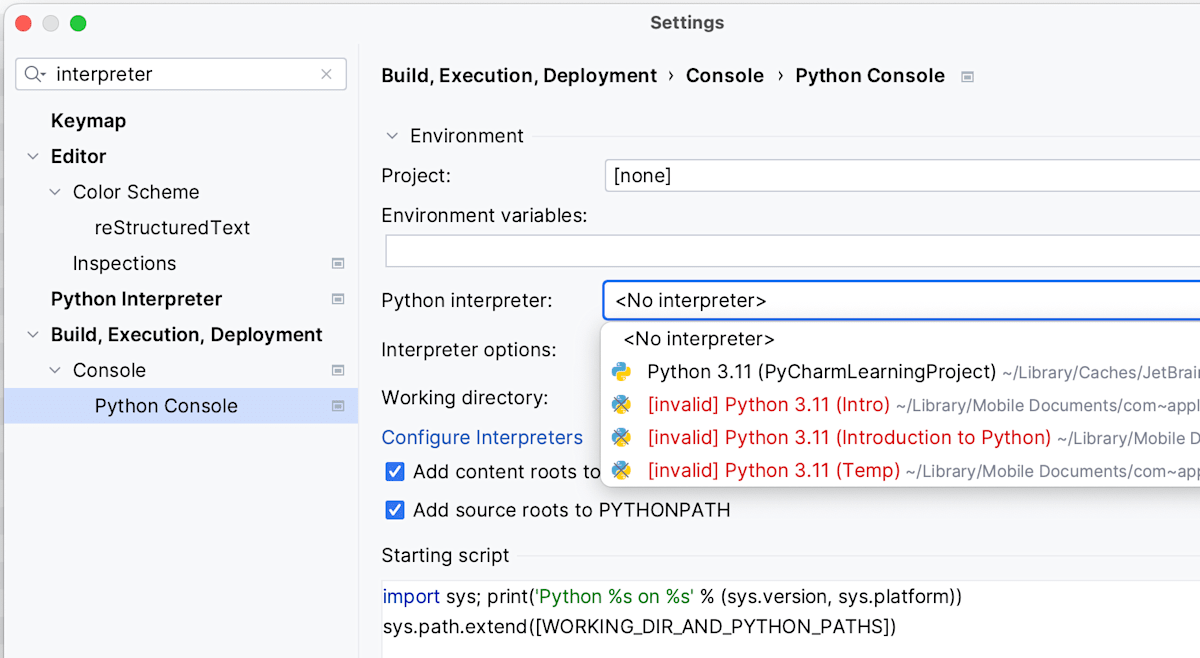The height and width of the screenshot is (658, 1200).
Task: Select reStructuredText in the settings tree
Action: click(x=172, y=228)
